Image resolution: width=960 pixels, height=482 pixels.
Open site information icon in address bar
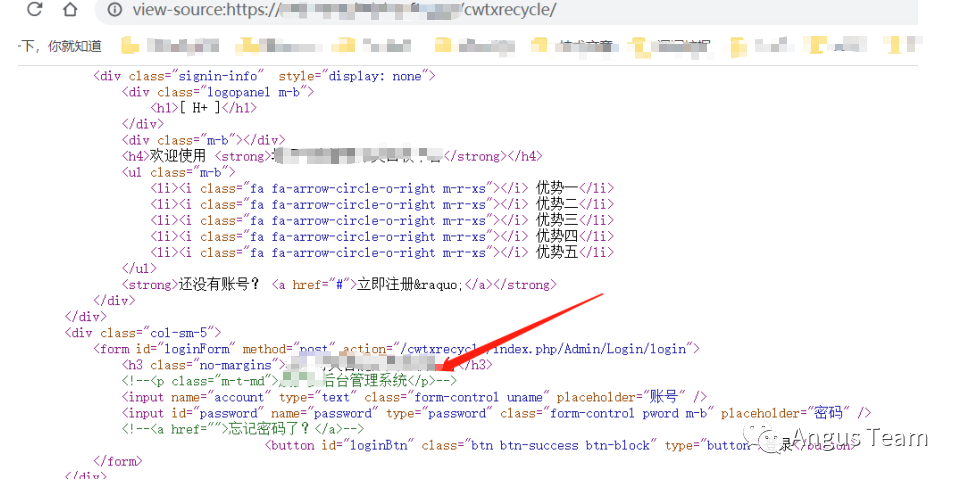click(114, 10)
